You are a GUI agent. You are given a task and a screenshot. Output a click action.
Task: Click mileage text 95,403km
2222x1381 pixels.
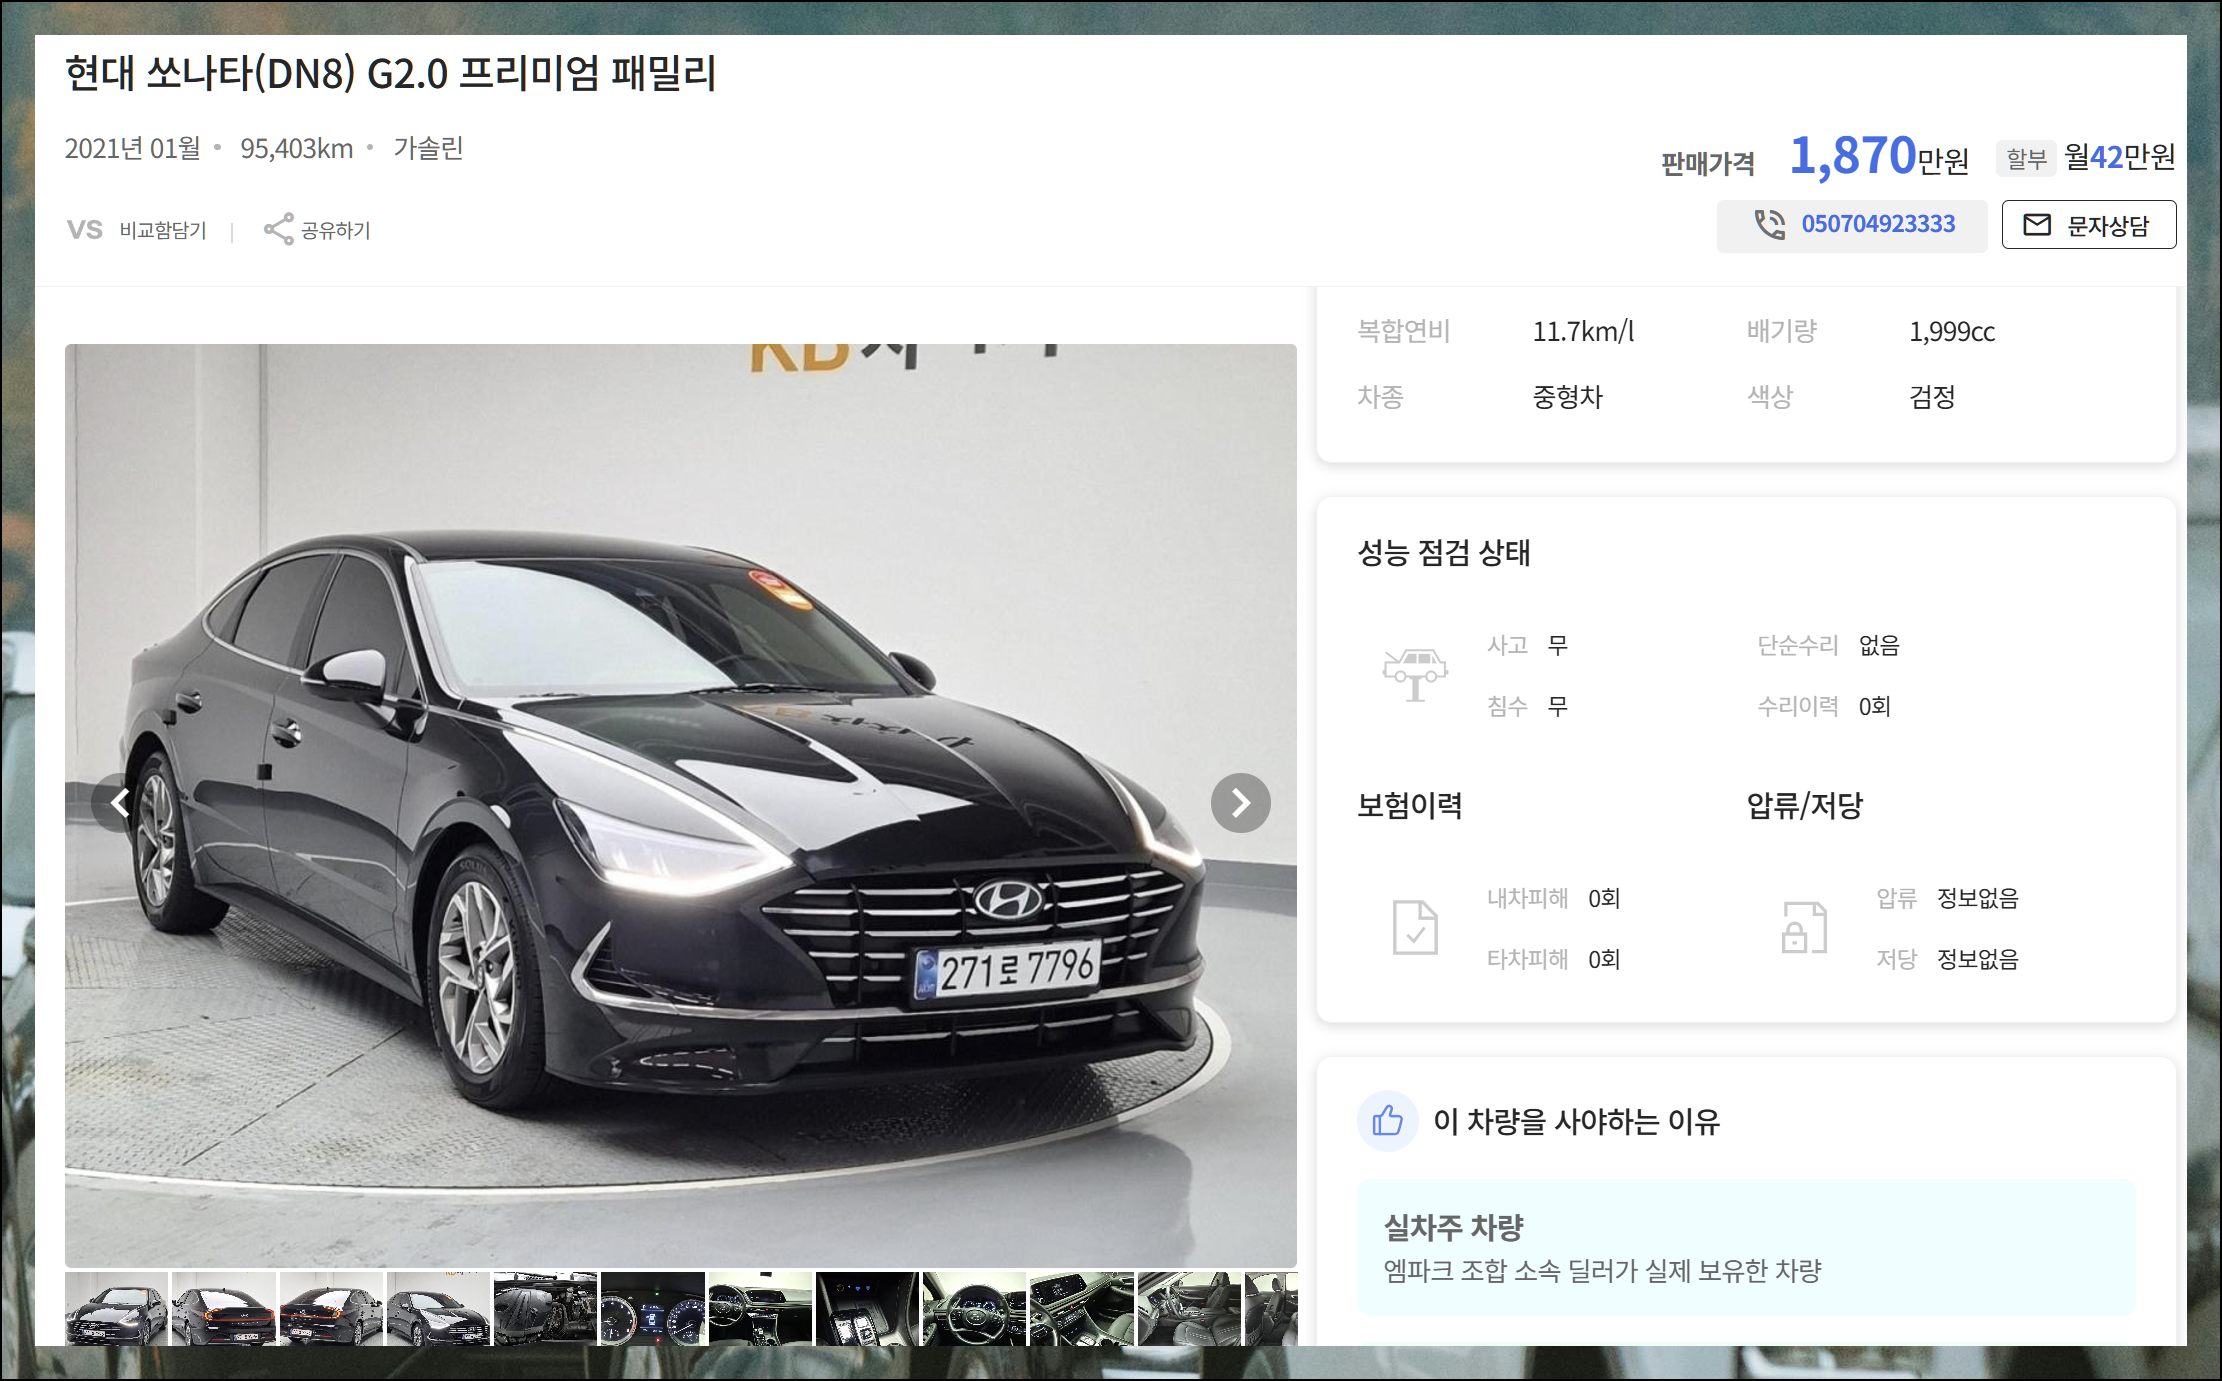[297, 149]
